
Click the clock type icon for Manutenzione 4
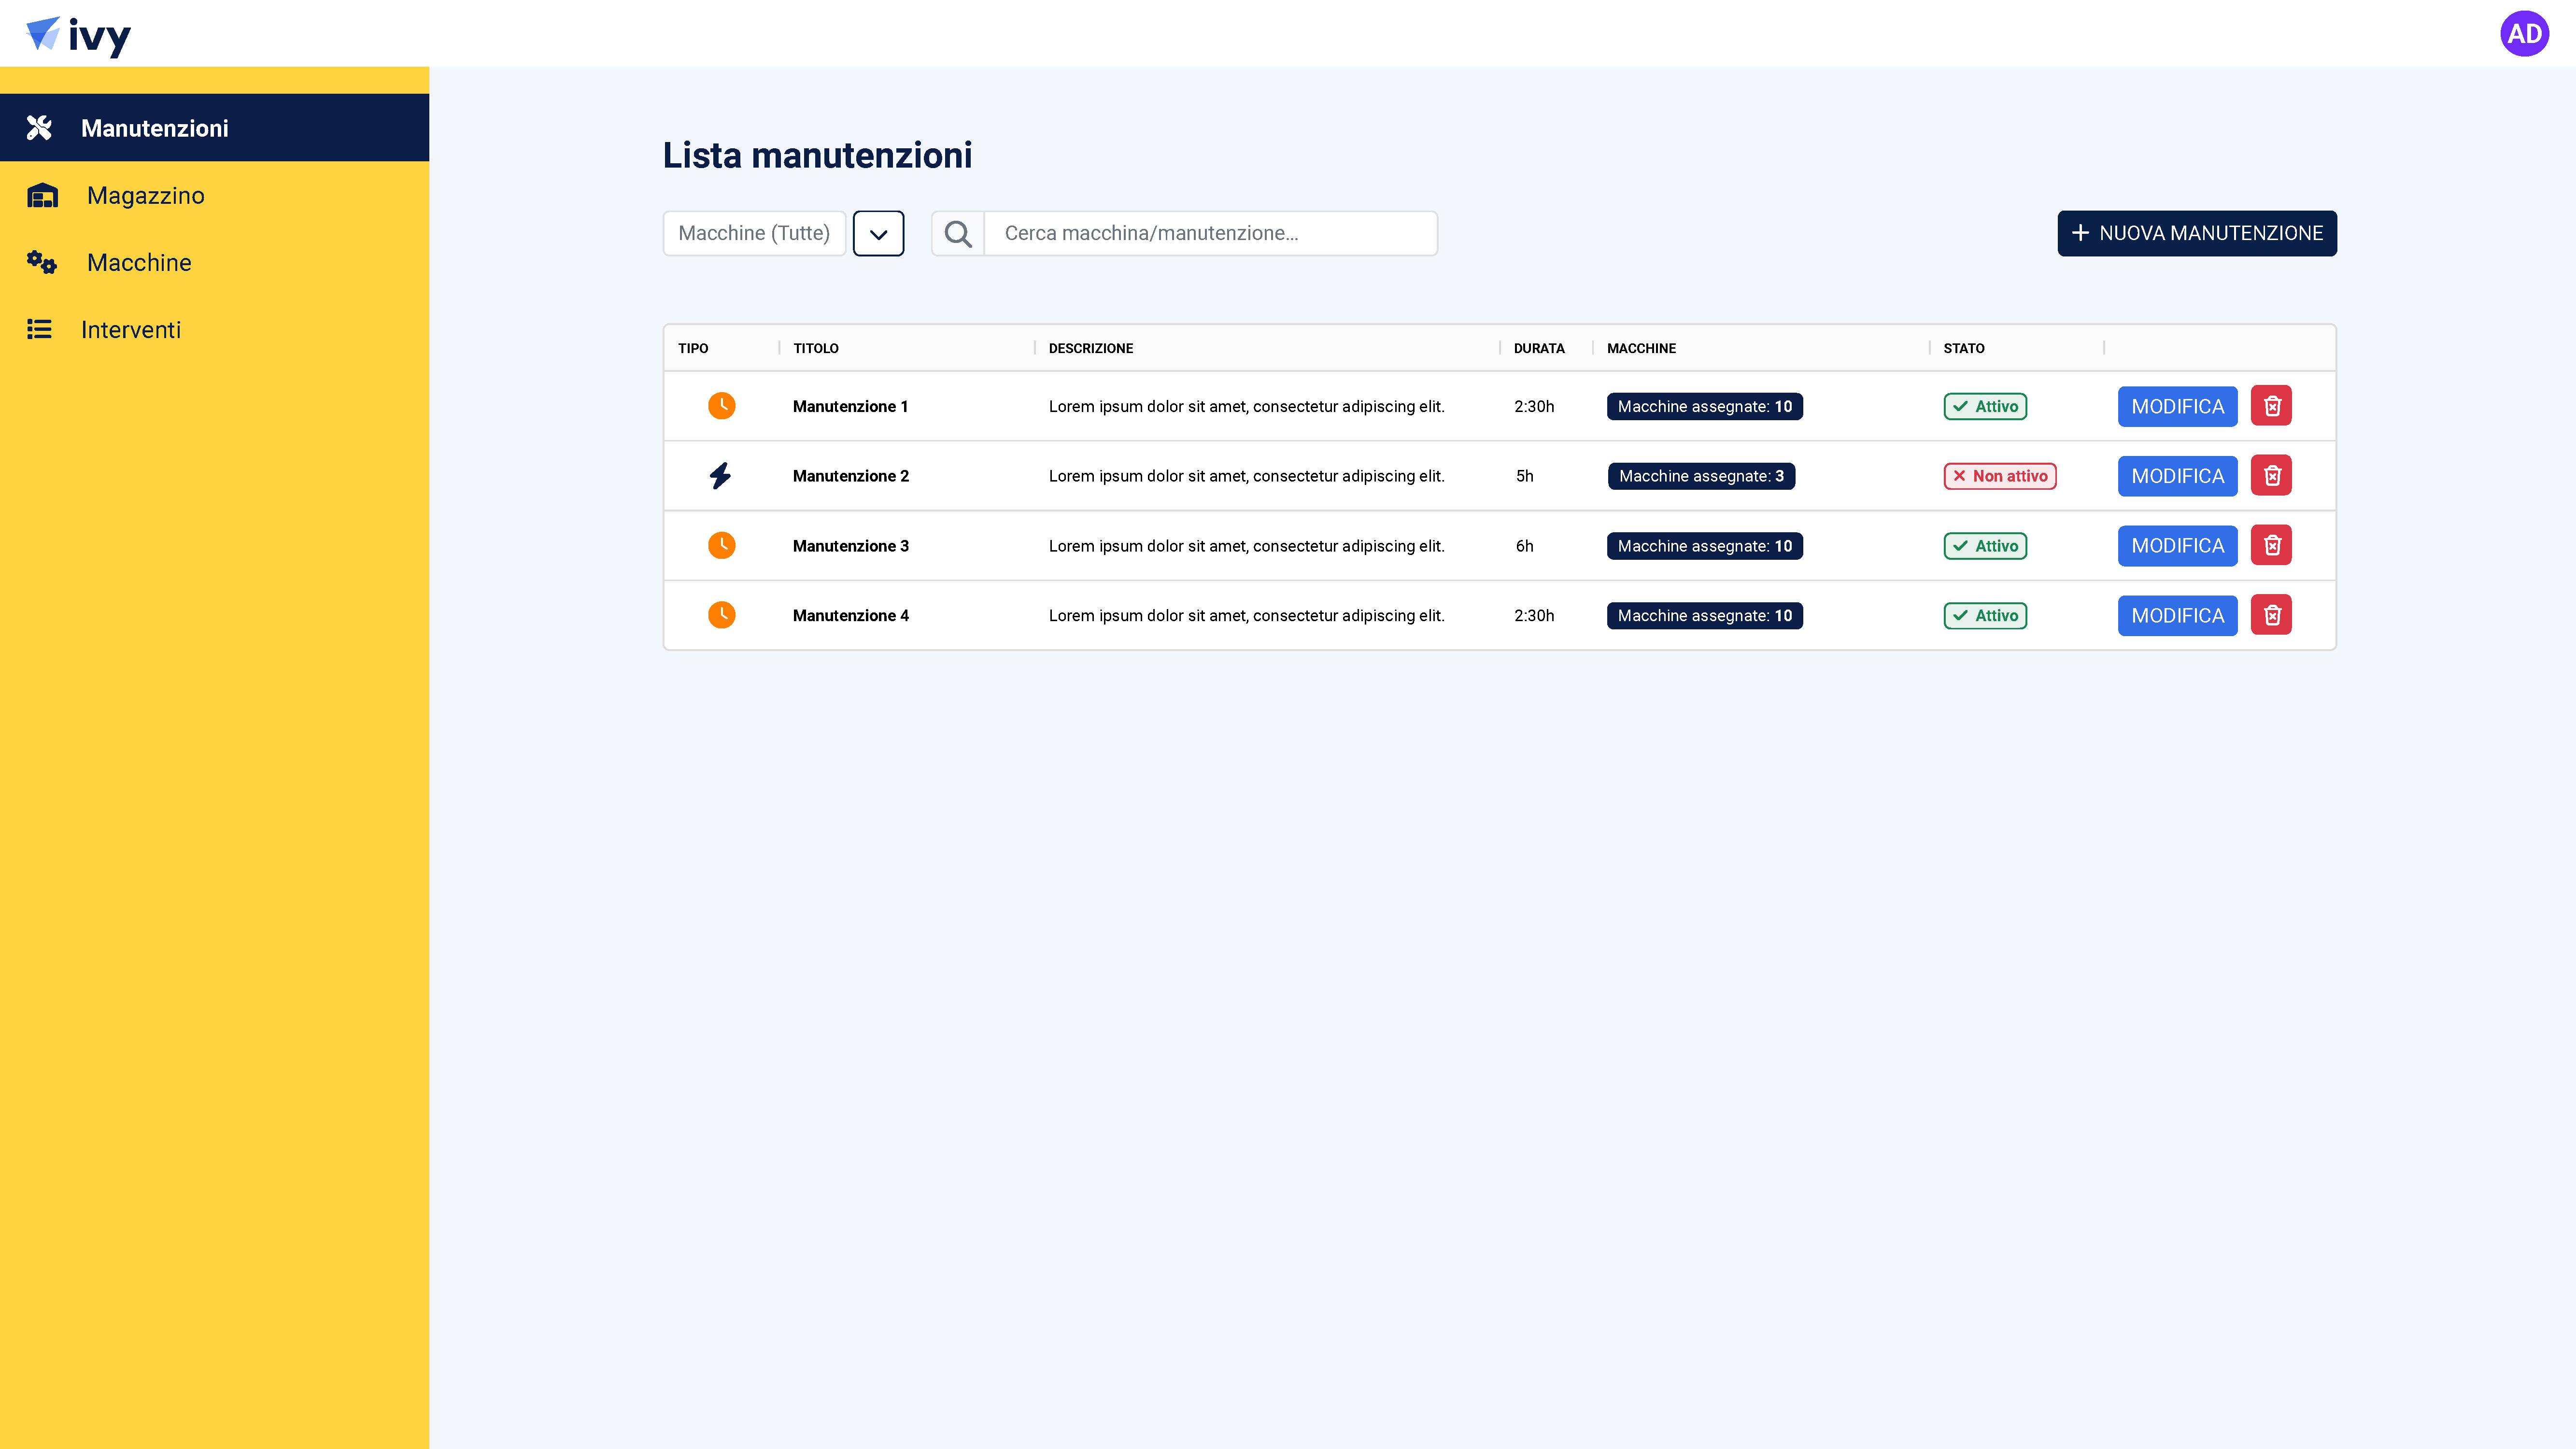(x=721, y=615)
